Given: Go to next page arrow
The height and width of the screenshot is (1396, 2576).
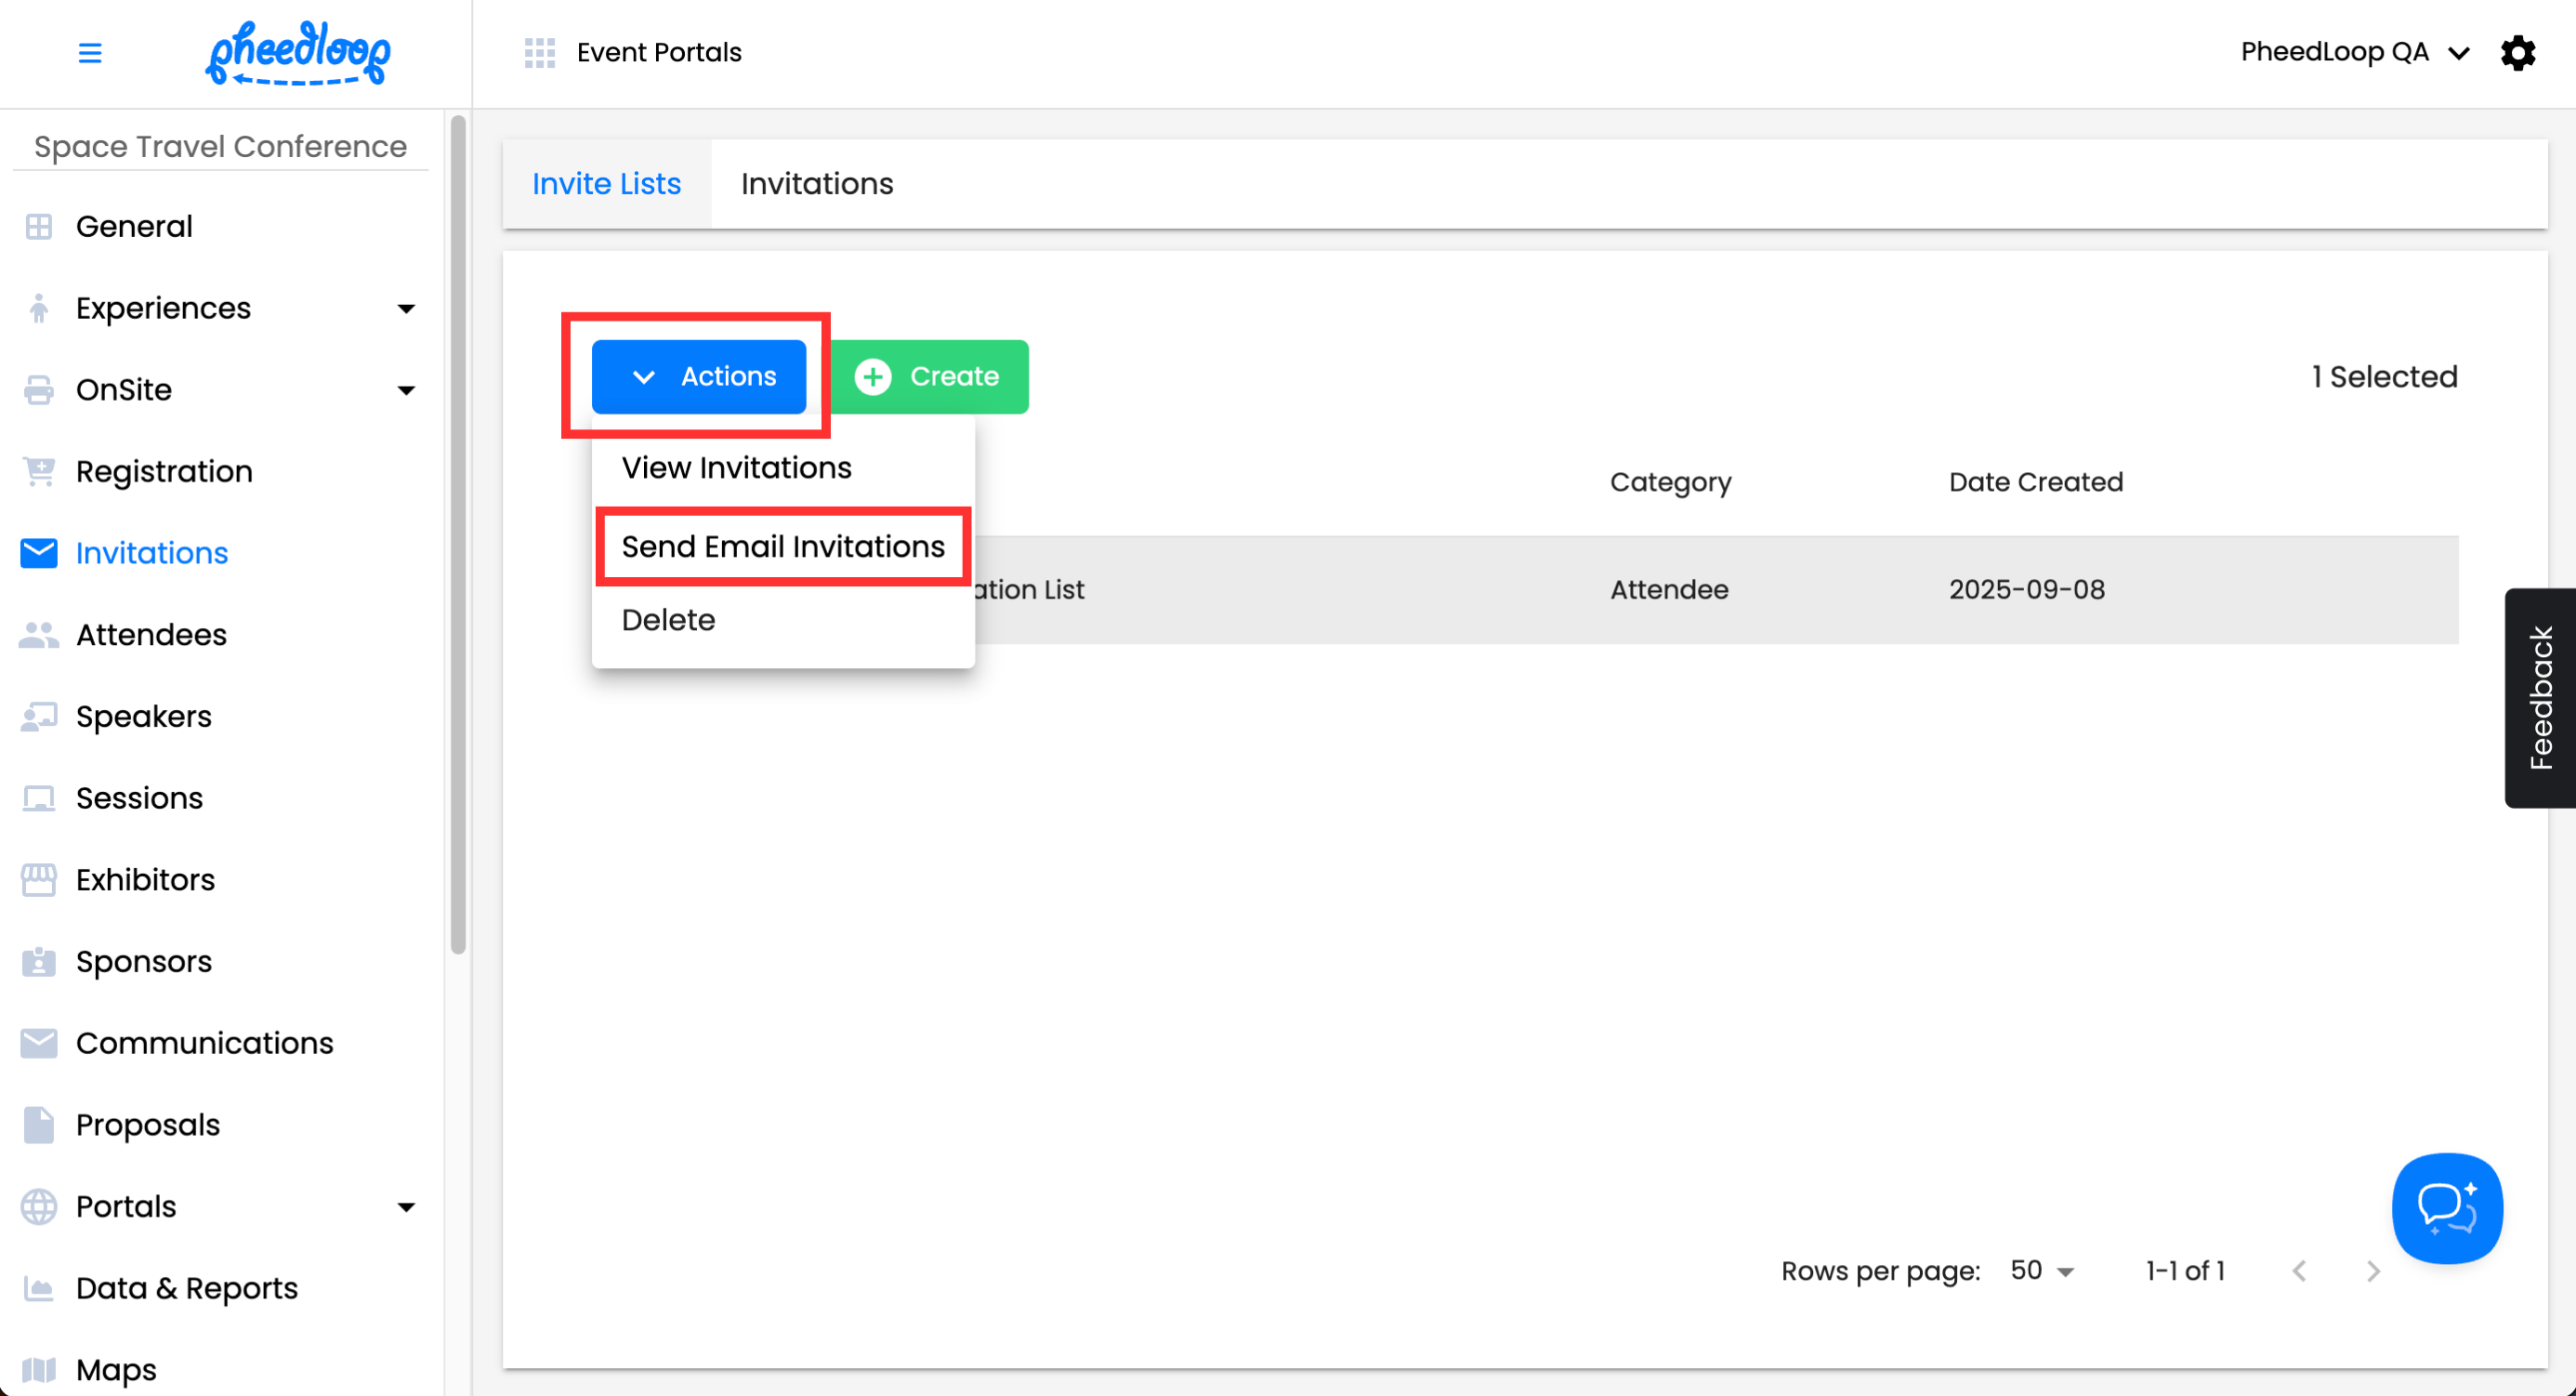Looking at the screenshot, I should (x=2372, y=1270).
